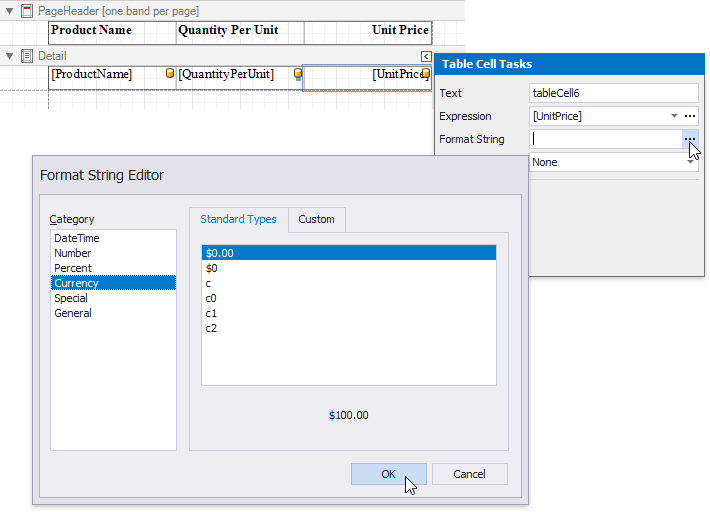Click the smart tag arrow above the UnitPrice cell

(426, 57)
